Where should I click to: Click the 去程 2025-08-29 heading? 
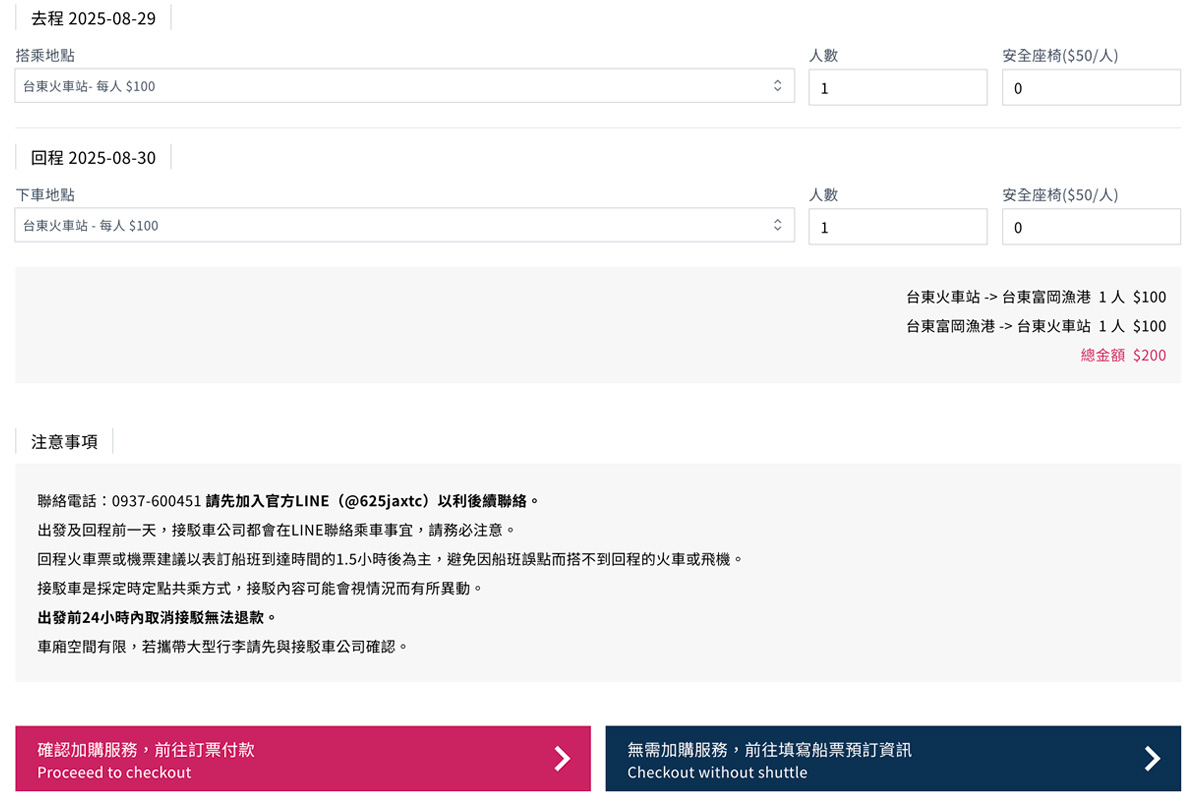coord(93,18)
